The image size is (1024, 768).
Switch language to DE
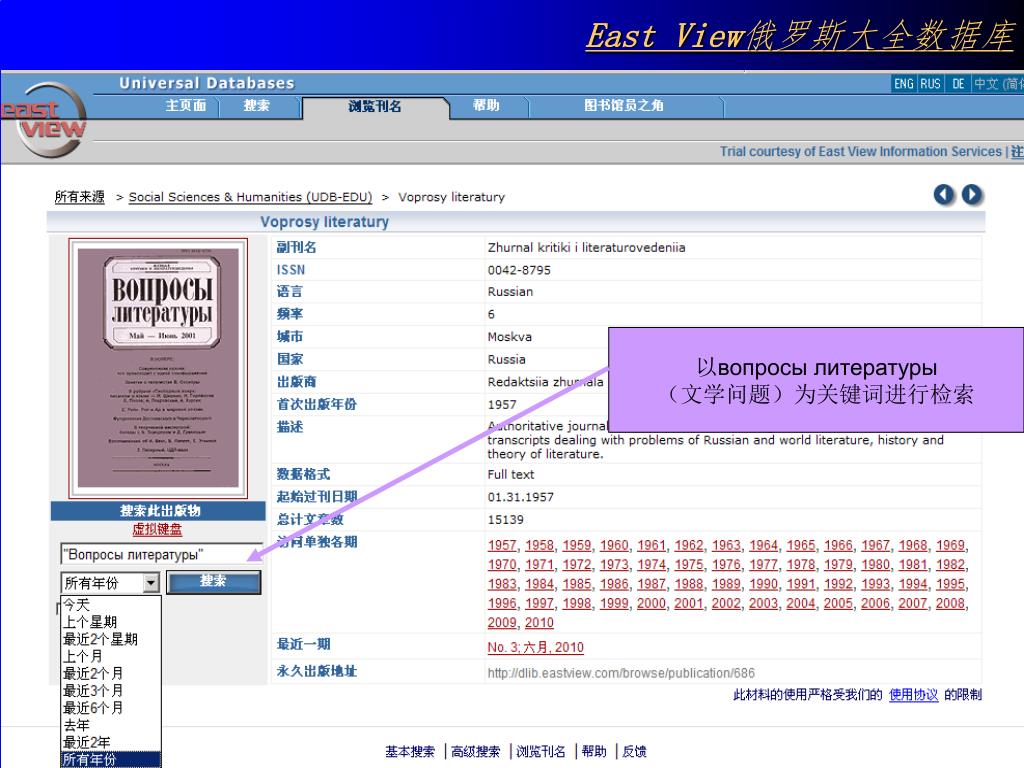click(958, 84)
